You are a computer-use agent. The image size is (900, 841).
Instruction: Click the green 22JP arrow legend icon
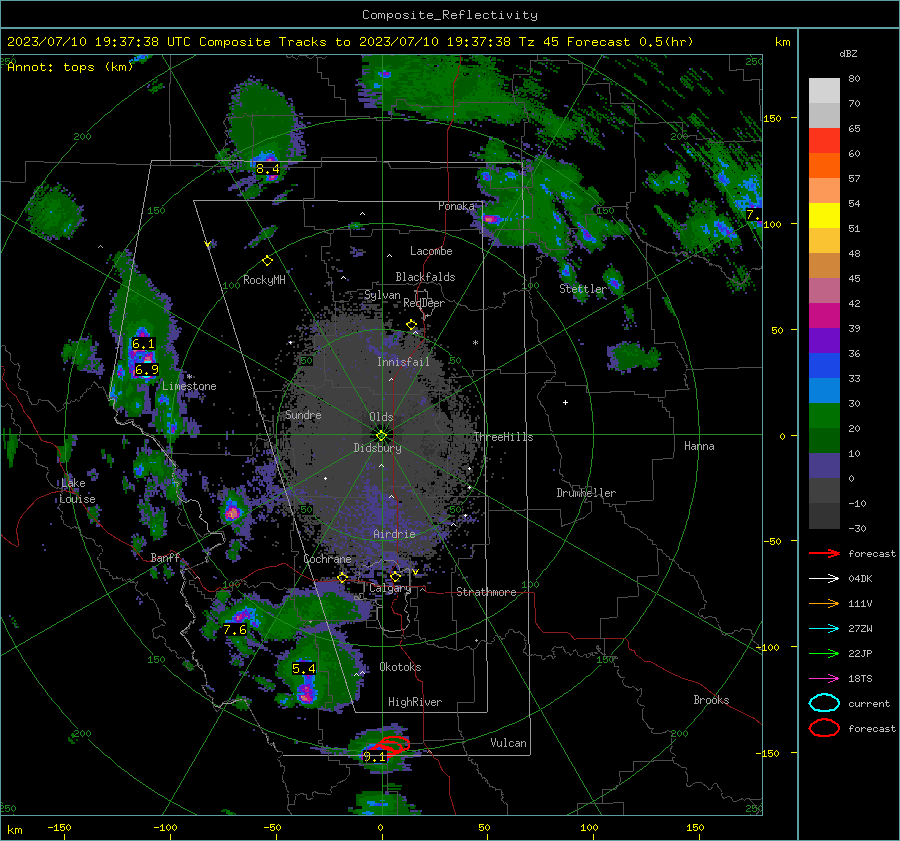coord(824,653)
